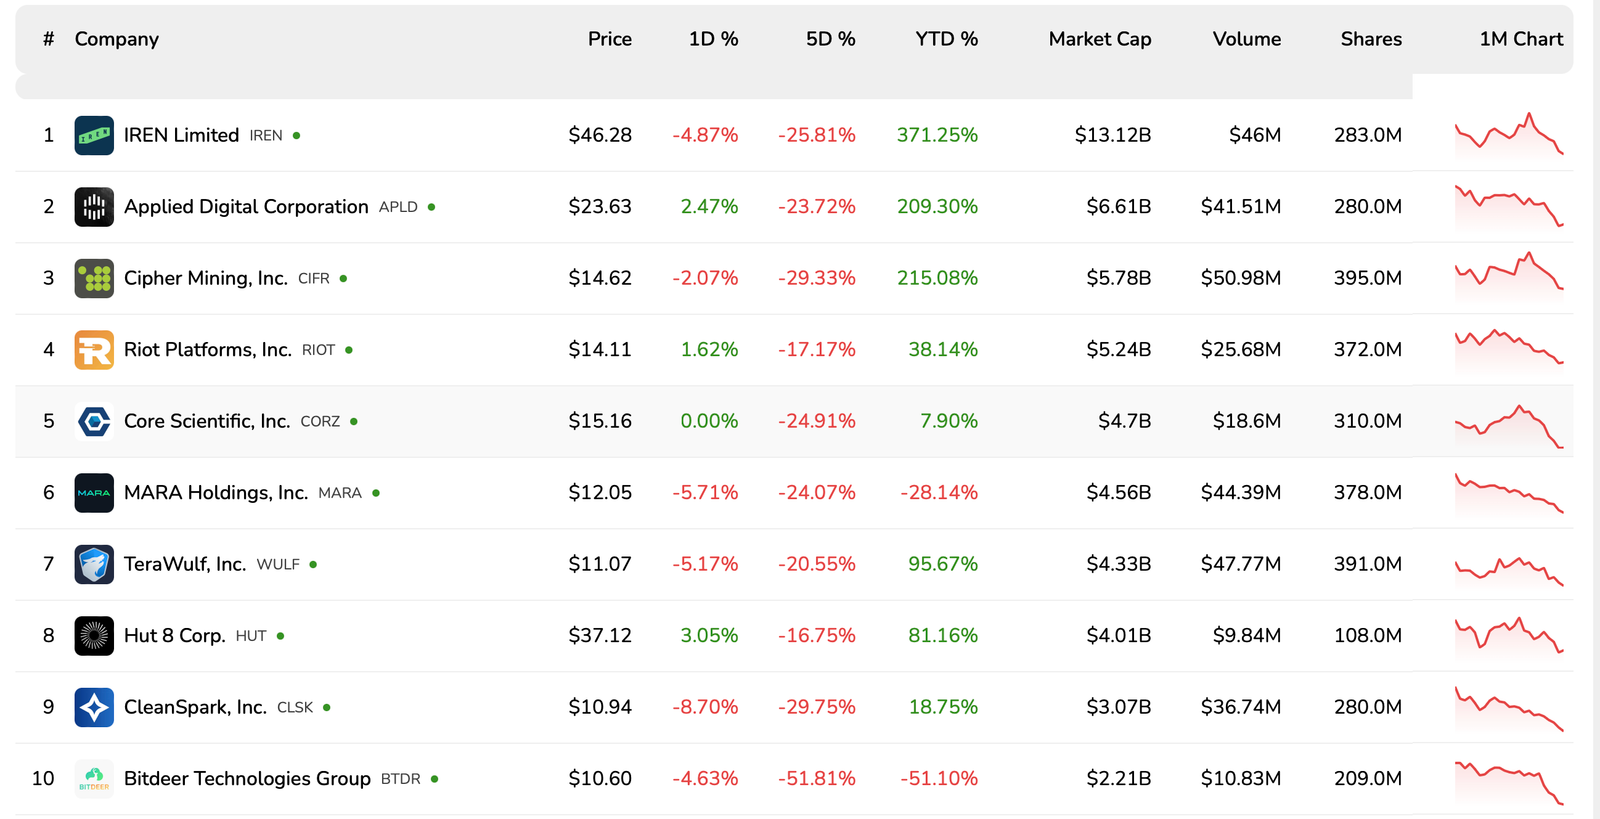Screen dimensions: 1600x819
Task: Sort the table by YTD % column
Action: [x=946, y=39]
